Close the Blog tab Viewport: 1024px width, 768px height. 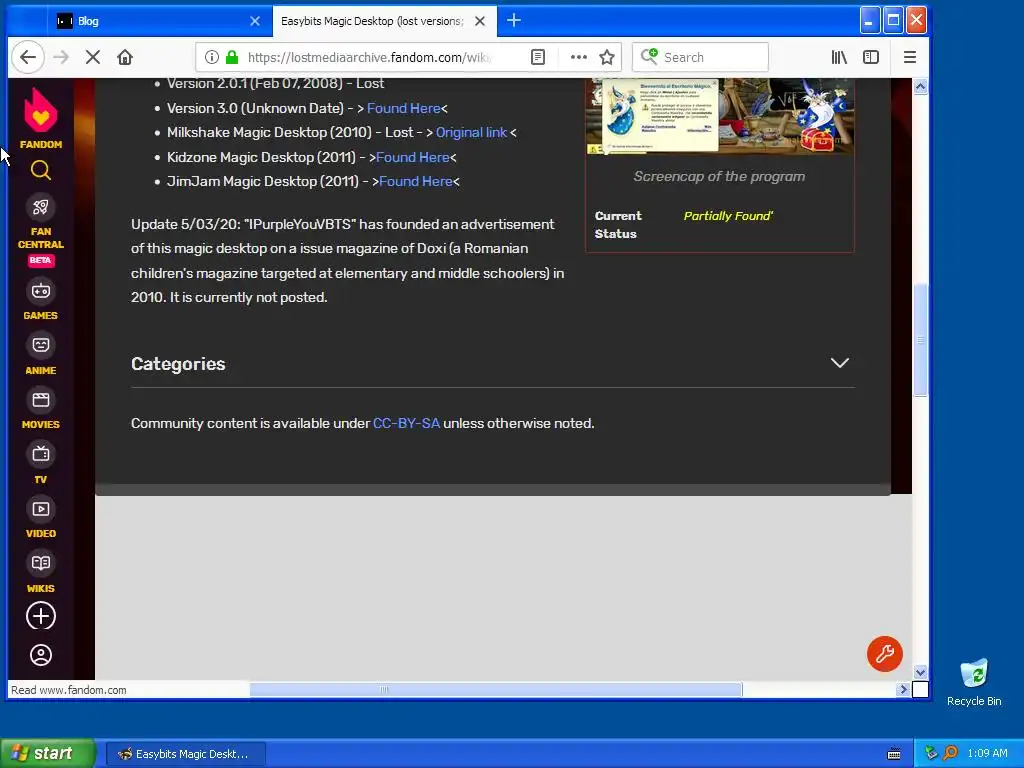click(255, 21)
